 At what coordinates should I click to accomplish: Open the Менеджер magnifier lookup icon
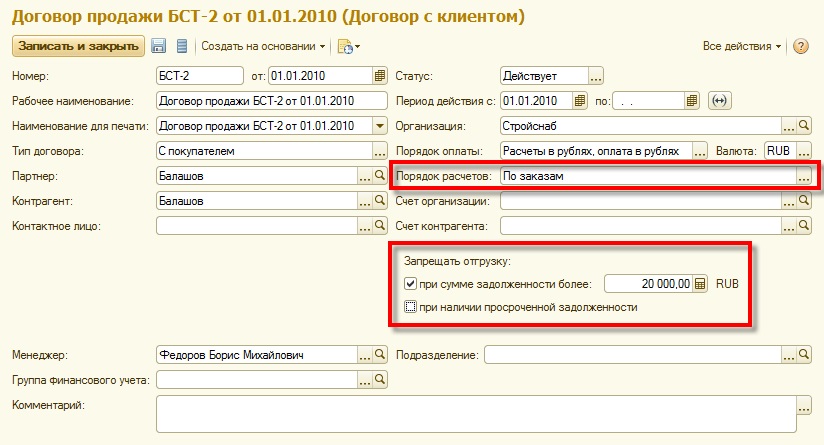(380, 355)
